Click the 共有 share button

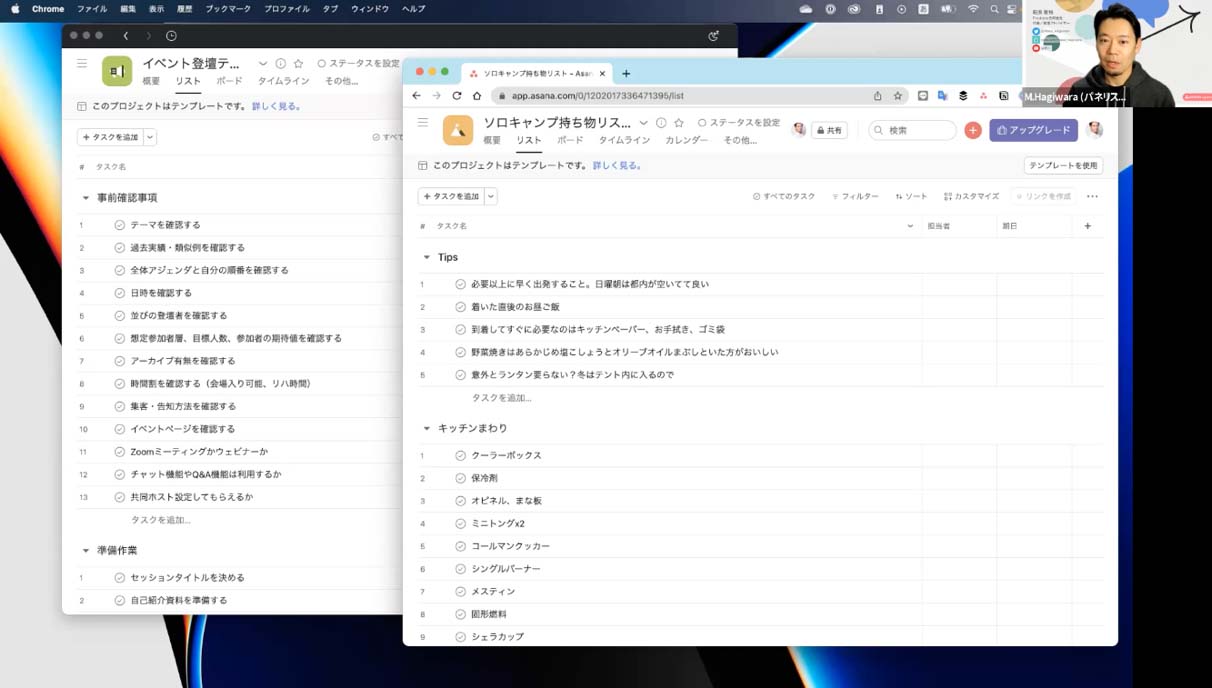(x=829, y=130)
